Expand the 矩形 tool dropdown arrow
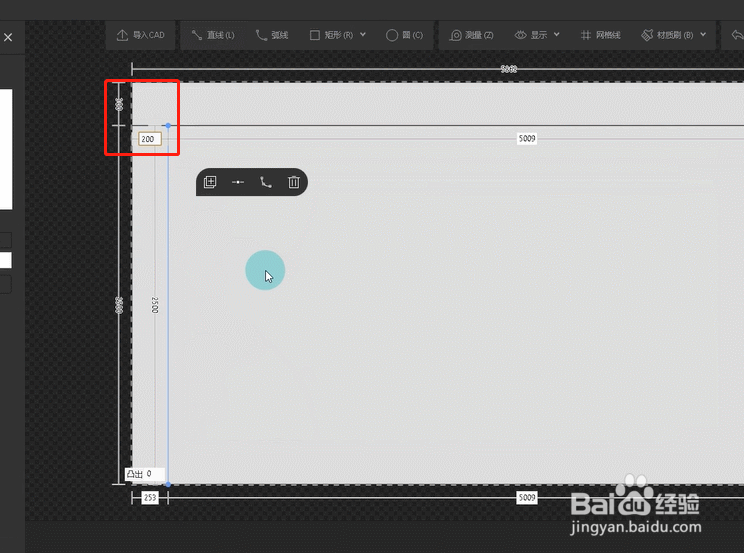 [363, 35]
